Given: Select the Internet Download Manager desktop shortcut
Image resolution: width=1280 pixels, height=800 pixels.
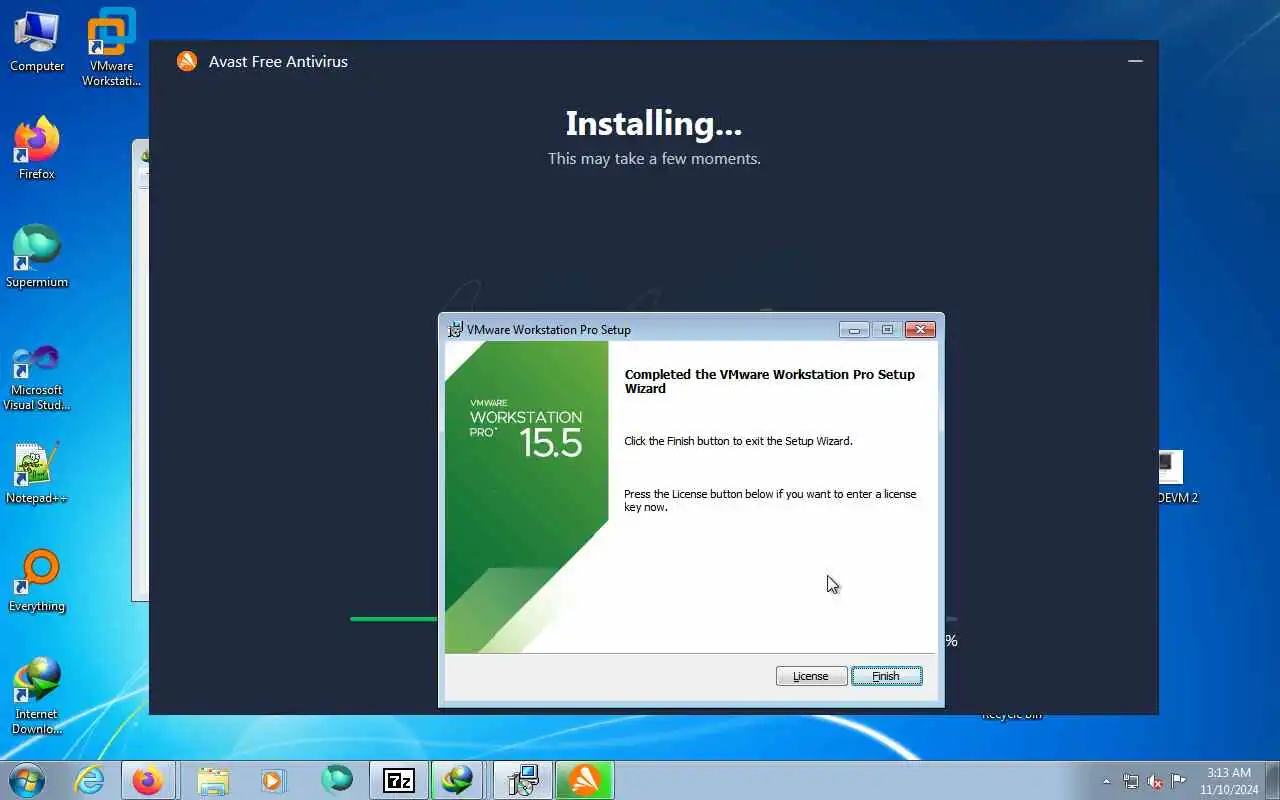Looking at the screenshot, I should (37, 697).
